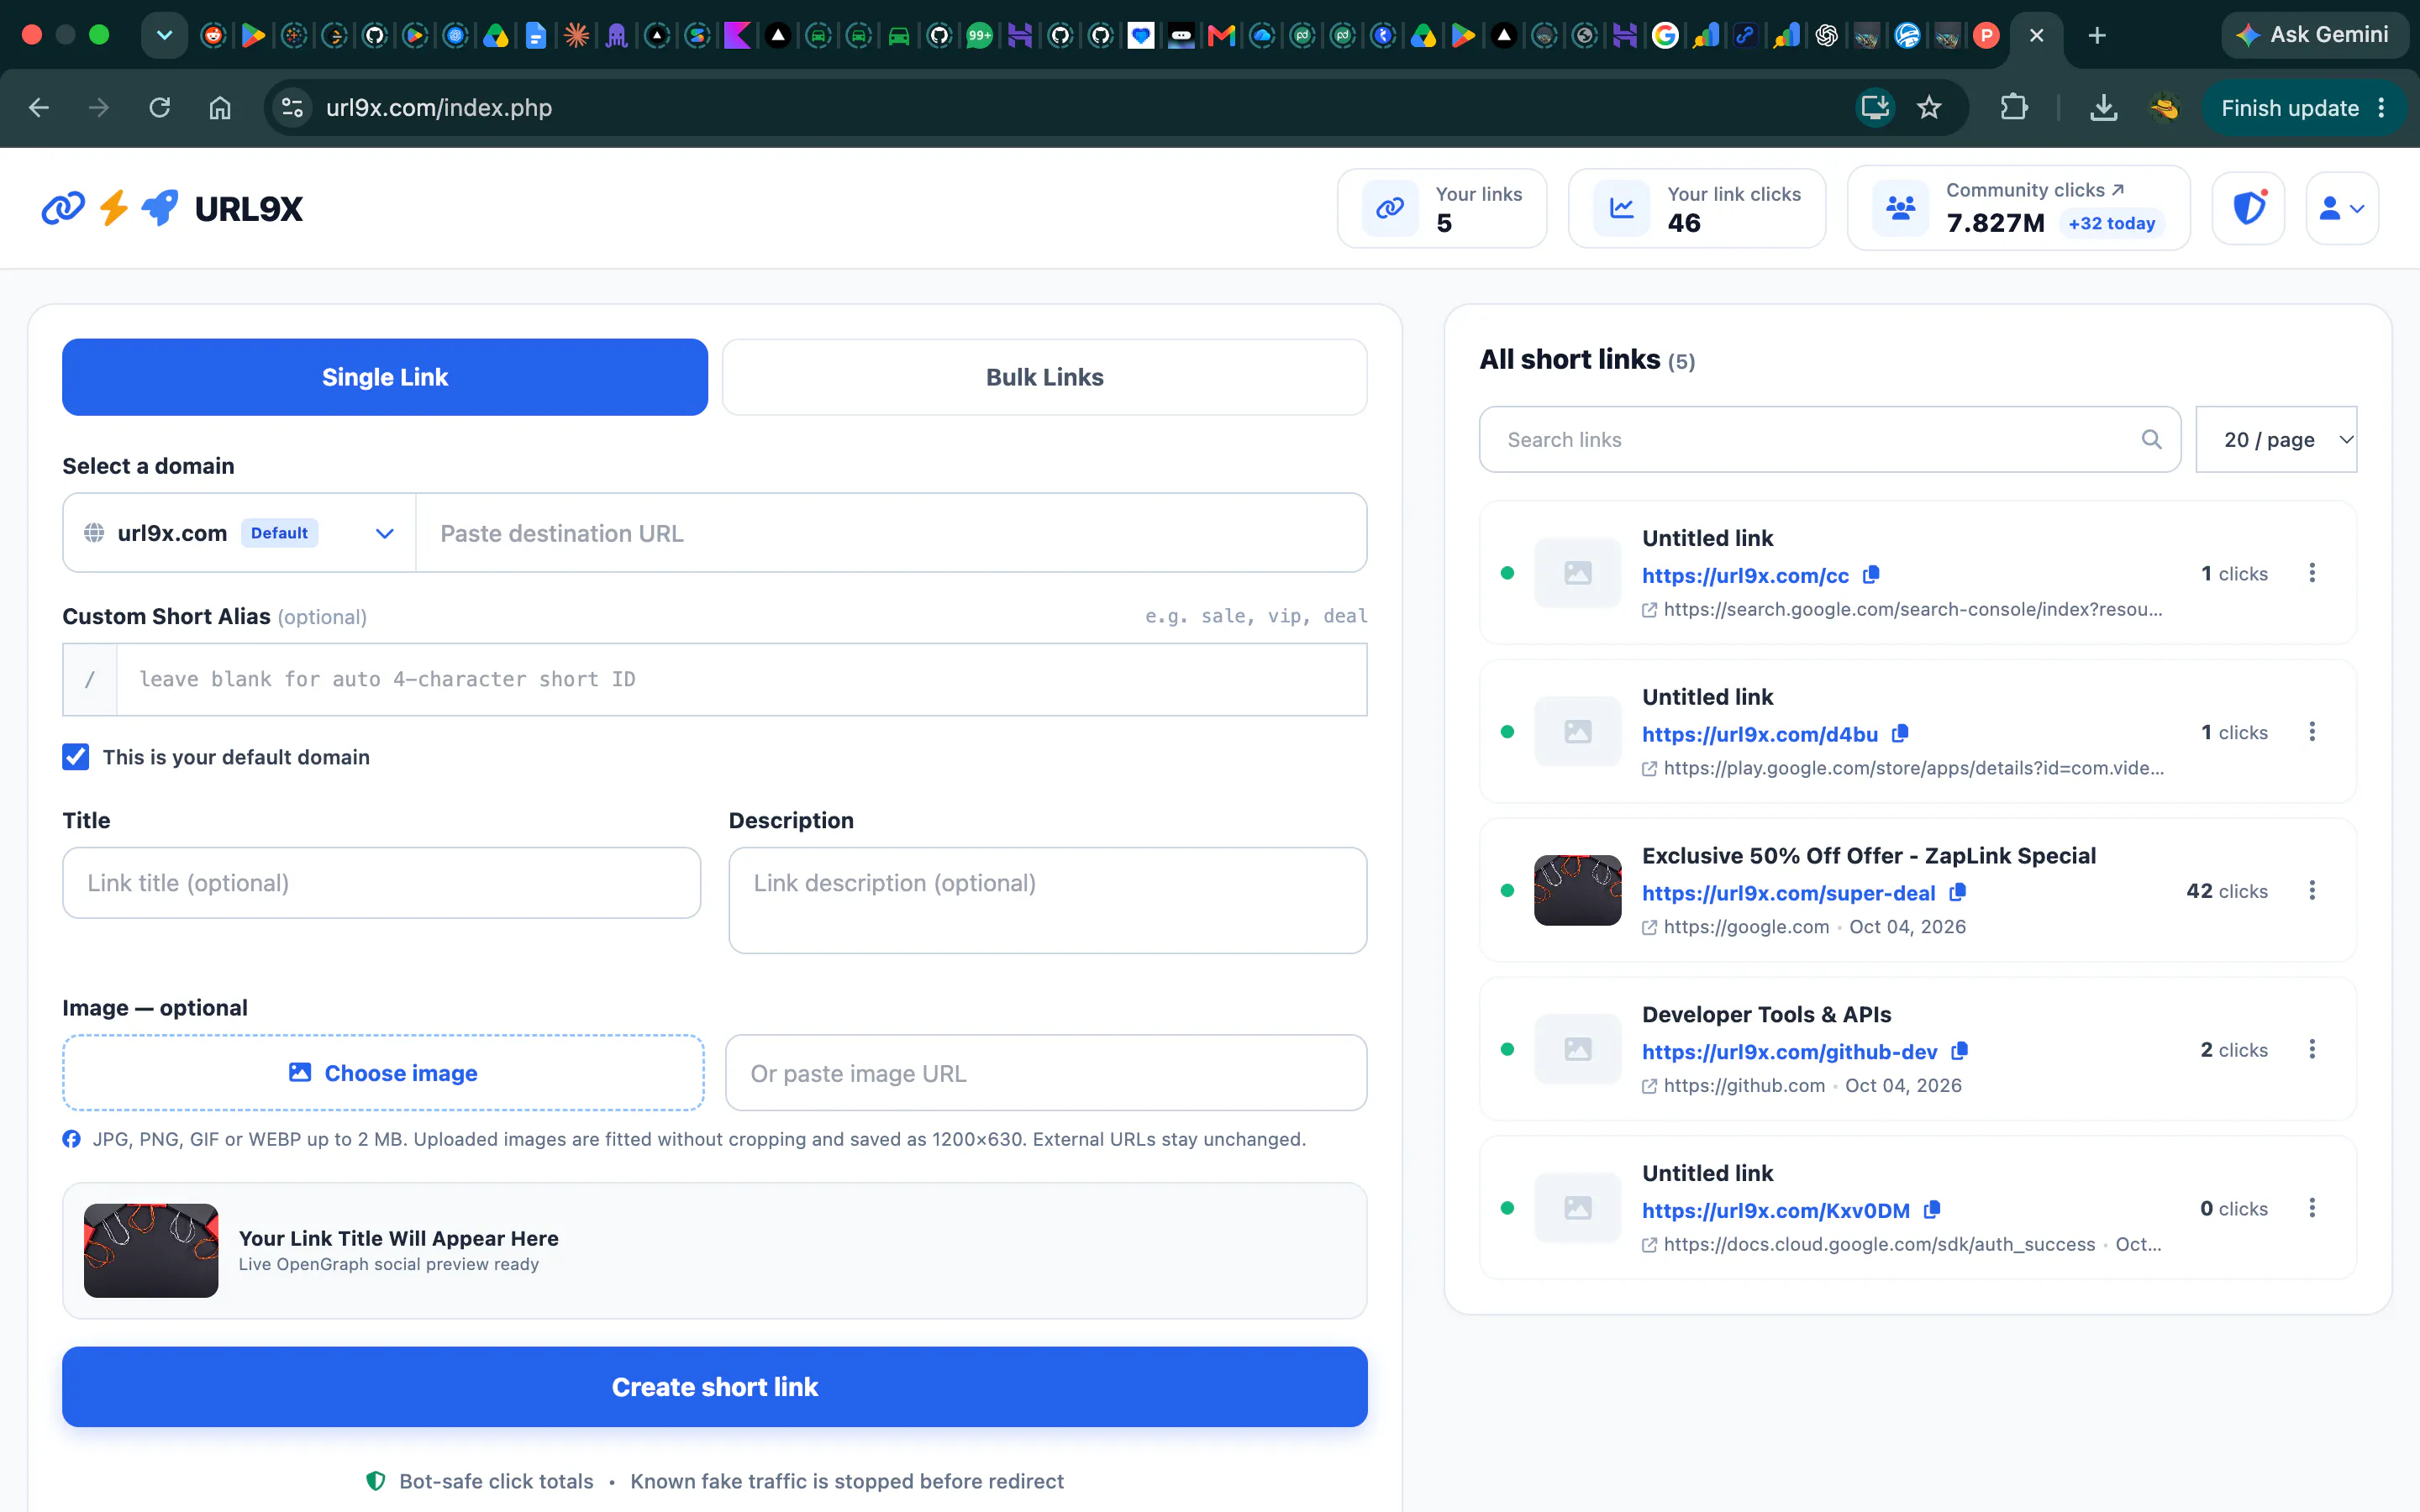The height and width of the screenshot is (1512, 2420).
Task: Click the OpenGraph preview thumbnail image
Action: coord(151,1250)
